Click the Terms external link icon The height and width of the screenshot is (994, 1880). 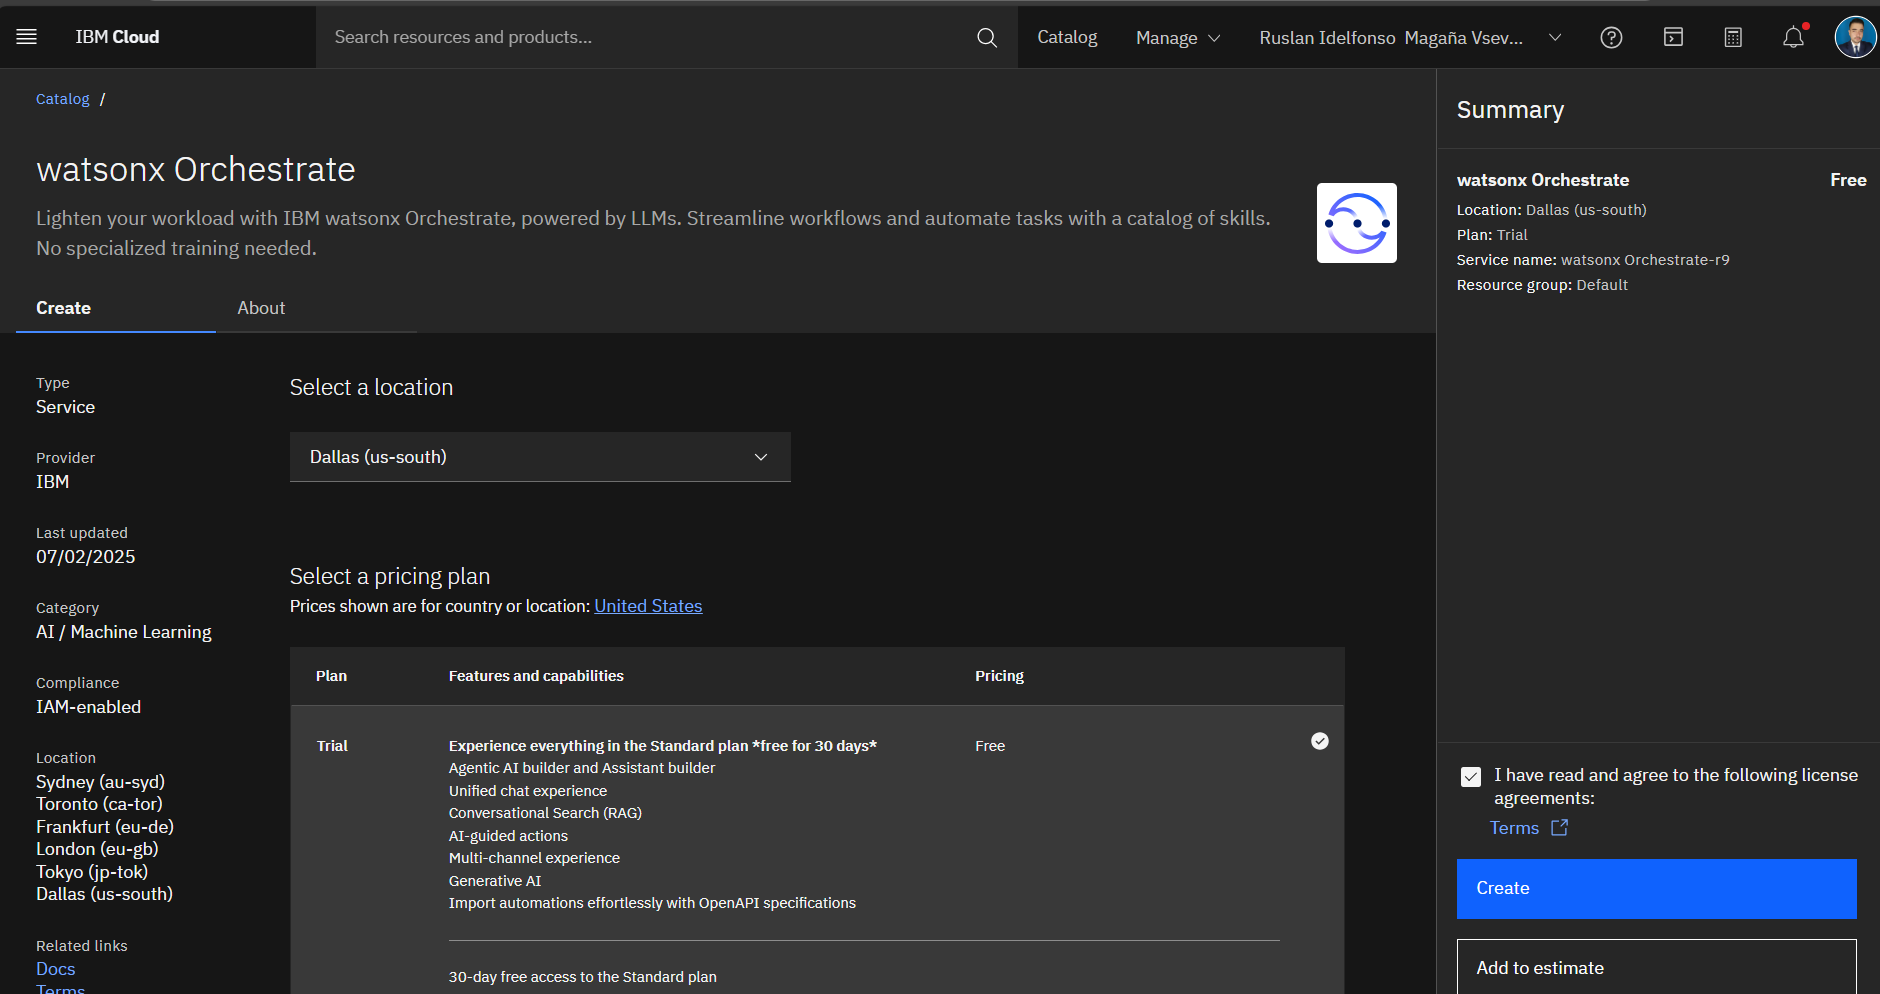1559,828
